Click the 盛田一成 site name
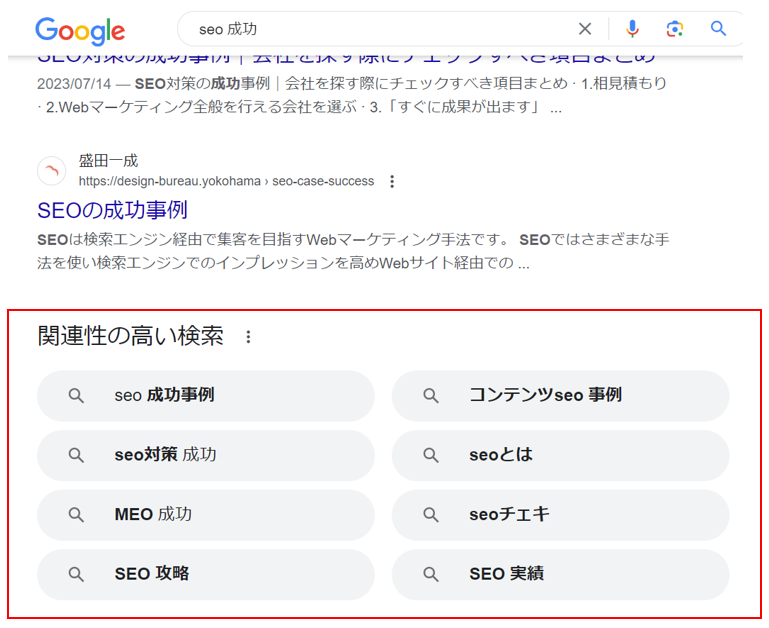This screenshot has width=769, height=628. tap(108, 160)
